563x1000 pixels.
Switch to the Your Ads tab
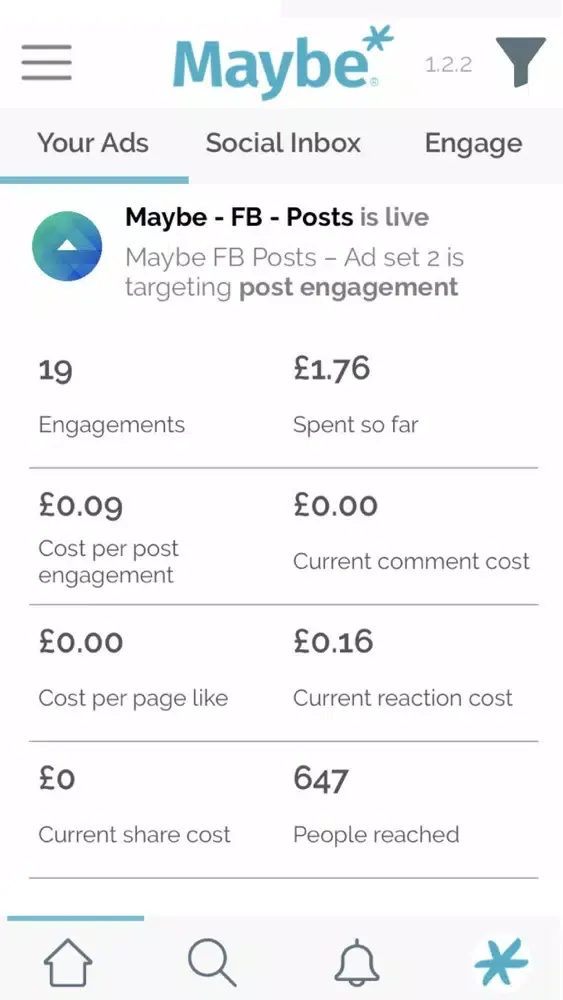point(93,143)
